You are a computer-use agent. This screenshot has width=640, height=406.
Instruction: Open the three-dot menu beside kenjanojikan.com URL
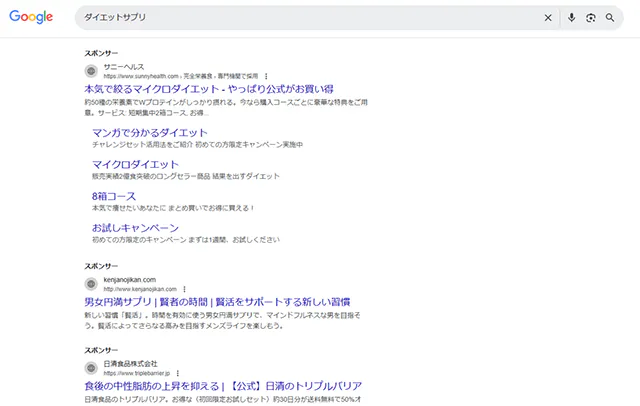pyautogui.click(x=184, y=289)
